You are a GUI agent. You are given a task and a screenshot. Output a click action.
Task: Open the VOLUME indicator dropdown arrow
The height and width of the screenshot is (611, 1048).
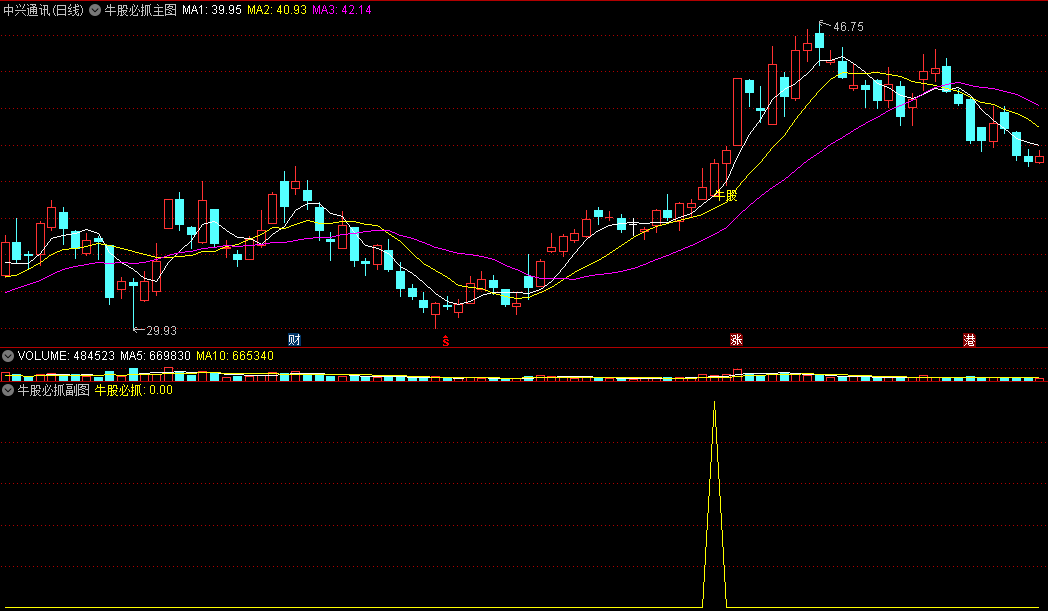(8, 356)
